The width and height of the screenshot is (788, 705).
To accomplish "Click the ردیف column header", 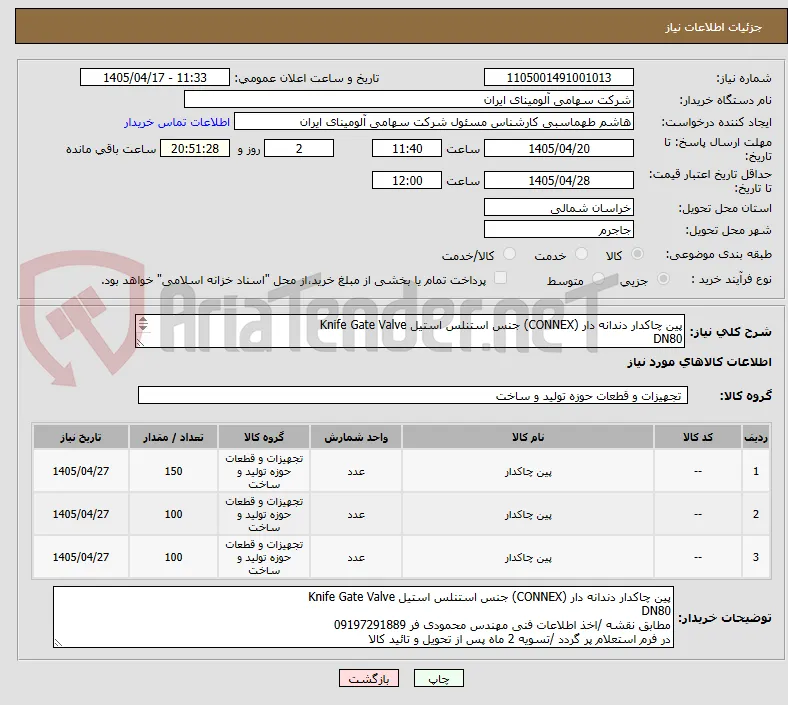I will 755,437.
